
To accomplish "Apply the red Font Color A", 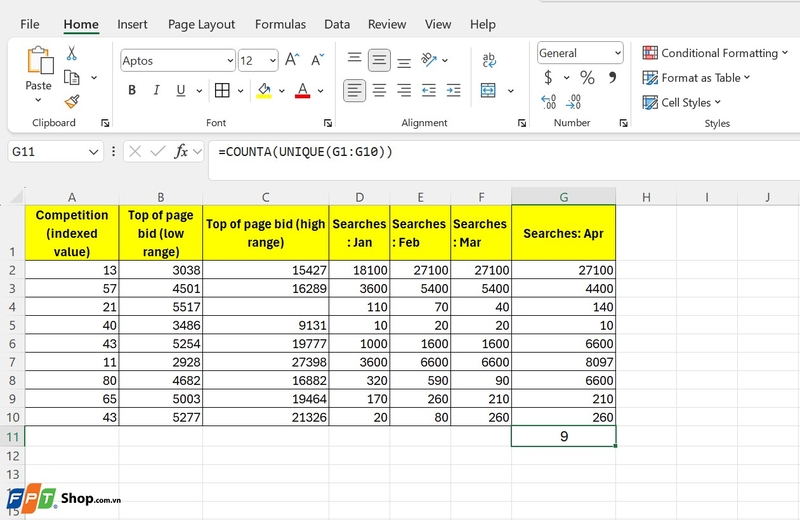I will tap(303, 91).
